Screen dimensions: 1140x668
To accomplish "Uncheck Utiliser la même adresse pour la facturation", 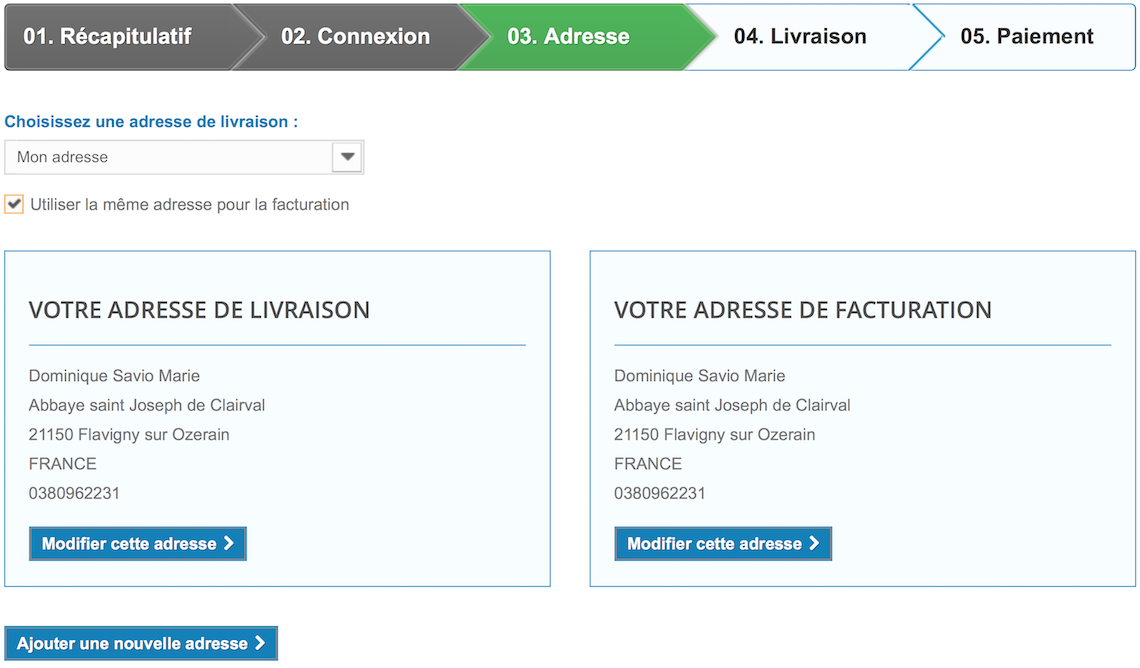I will point(14,204).
